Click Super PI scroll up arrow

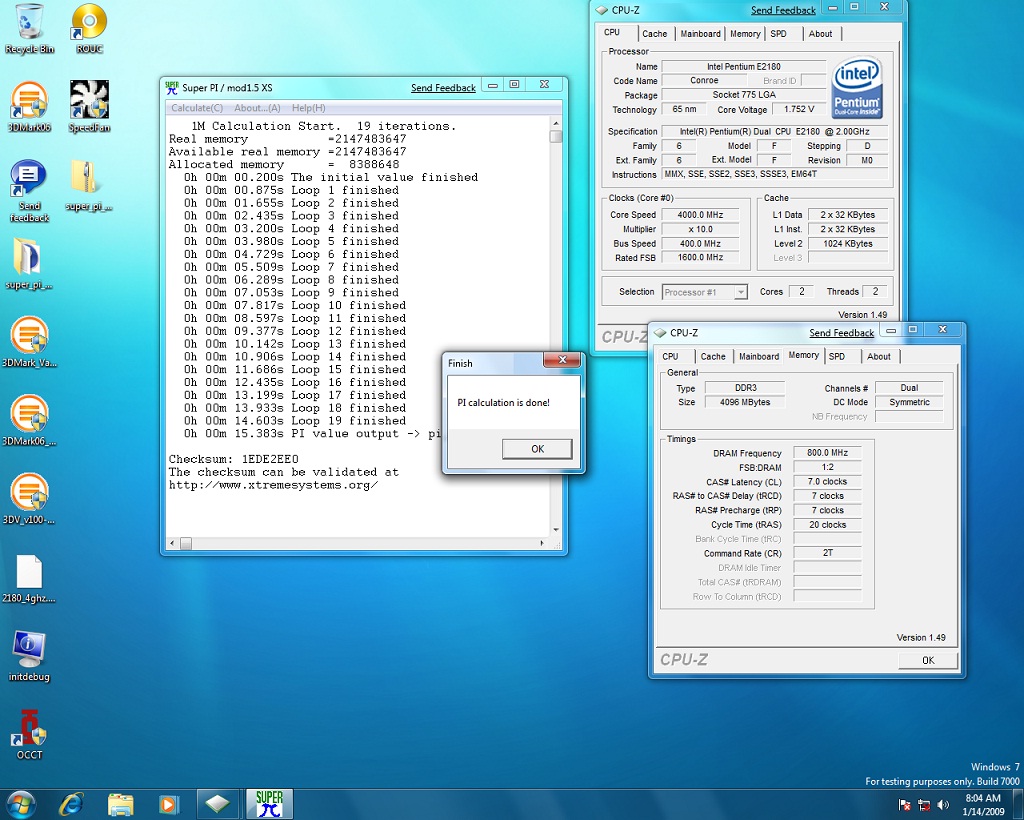[556, 123]
